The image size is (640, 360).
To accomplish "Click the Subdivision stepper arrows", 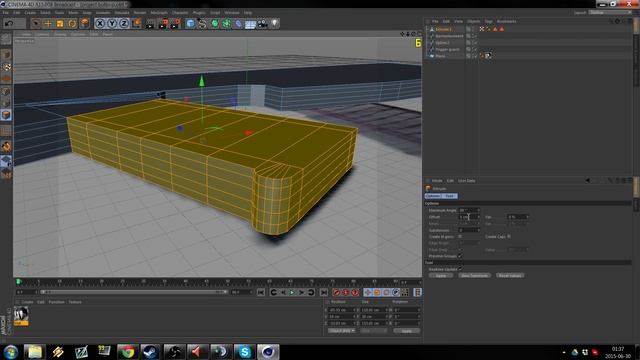I will point(478,230).
